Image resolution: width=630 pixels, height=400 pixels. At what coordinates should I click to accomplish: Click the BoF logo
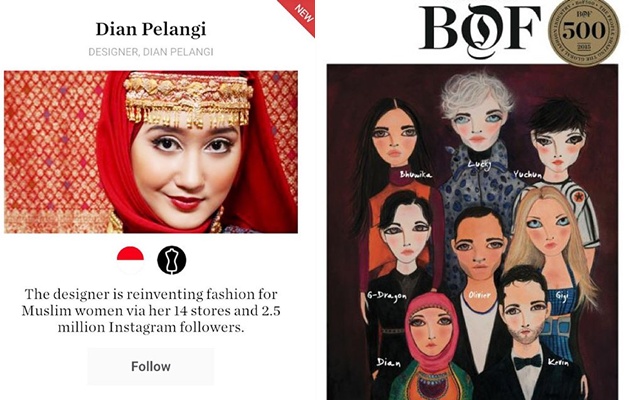[480, 31]
